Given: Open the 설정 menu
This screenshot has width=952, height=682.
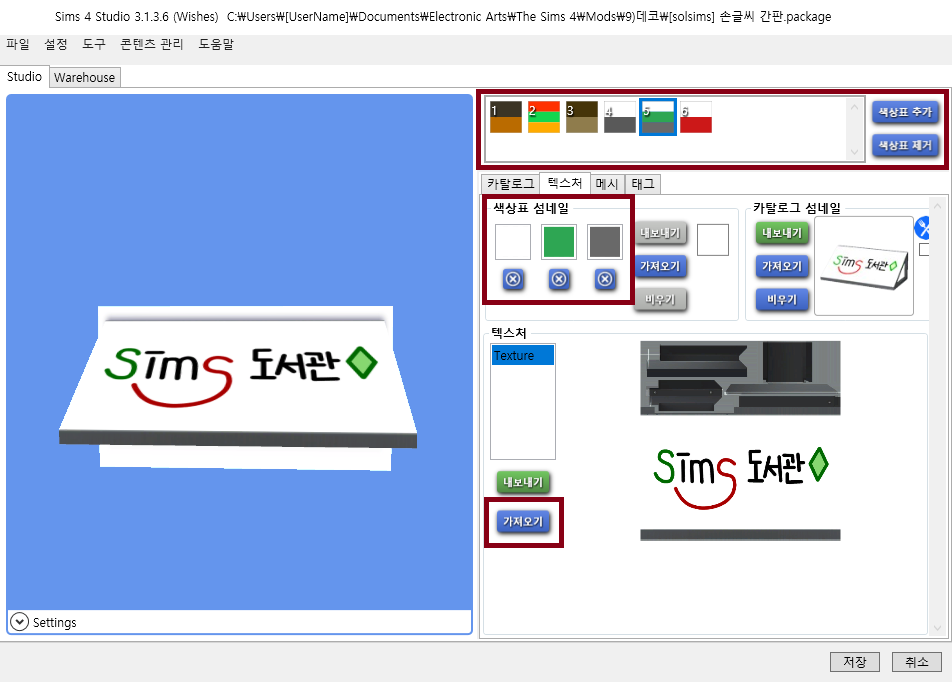Looking at the screenshot, I should coord(56,44).
